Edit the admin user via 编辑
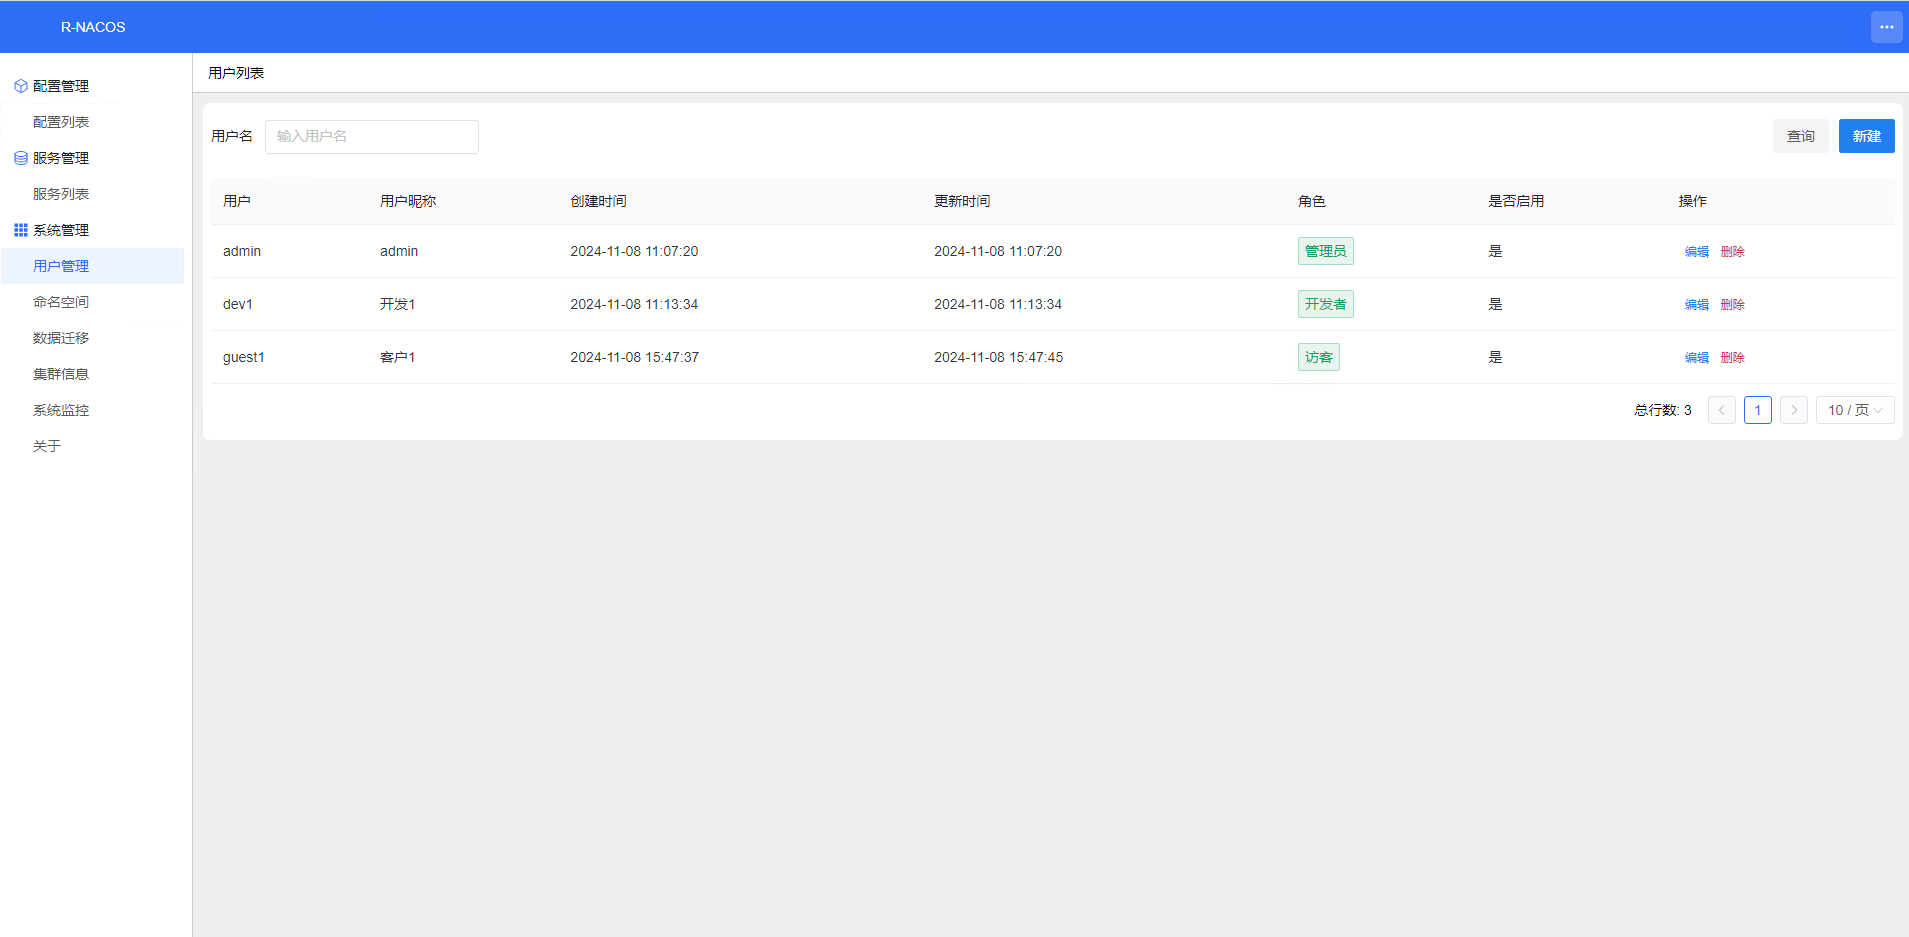 [x=1696, y=252]
